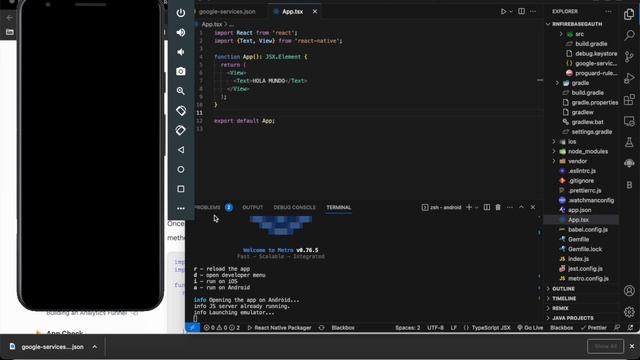Raise emulator volume with volume up icon
640x360 pixels.
tap(180, 32)
